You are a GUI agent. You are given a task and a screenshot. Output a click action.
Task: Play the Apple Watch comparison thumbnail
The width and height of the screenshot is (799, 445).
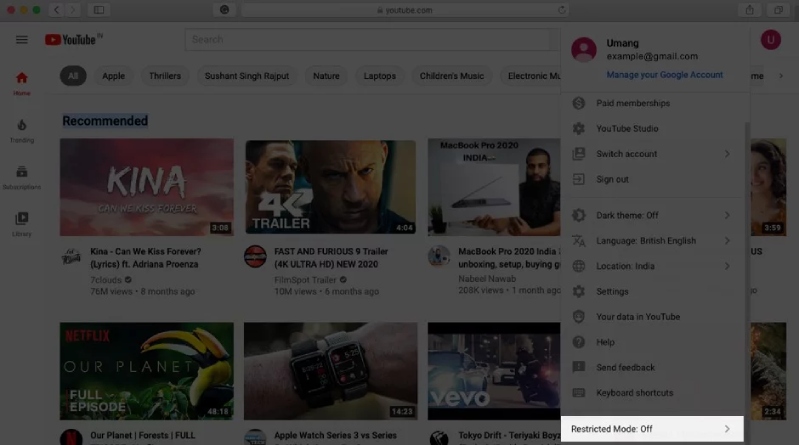(x=331, y=371)
